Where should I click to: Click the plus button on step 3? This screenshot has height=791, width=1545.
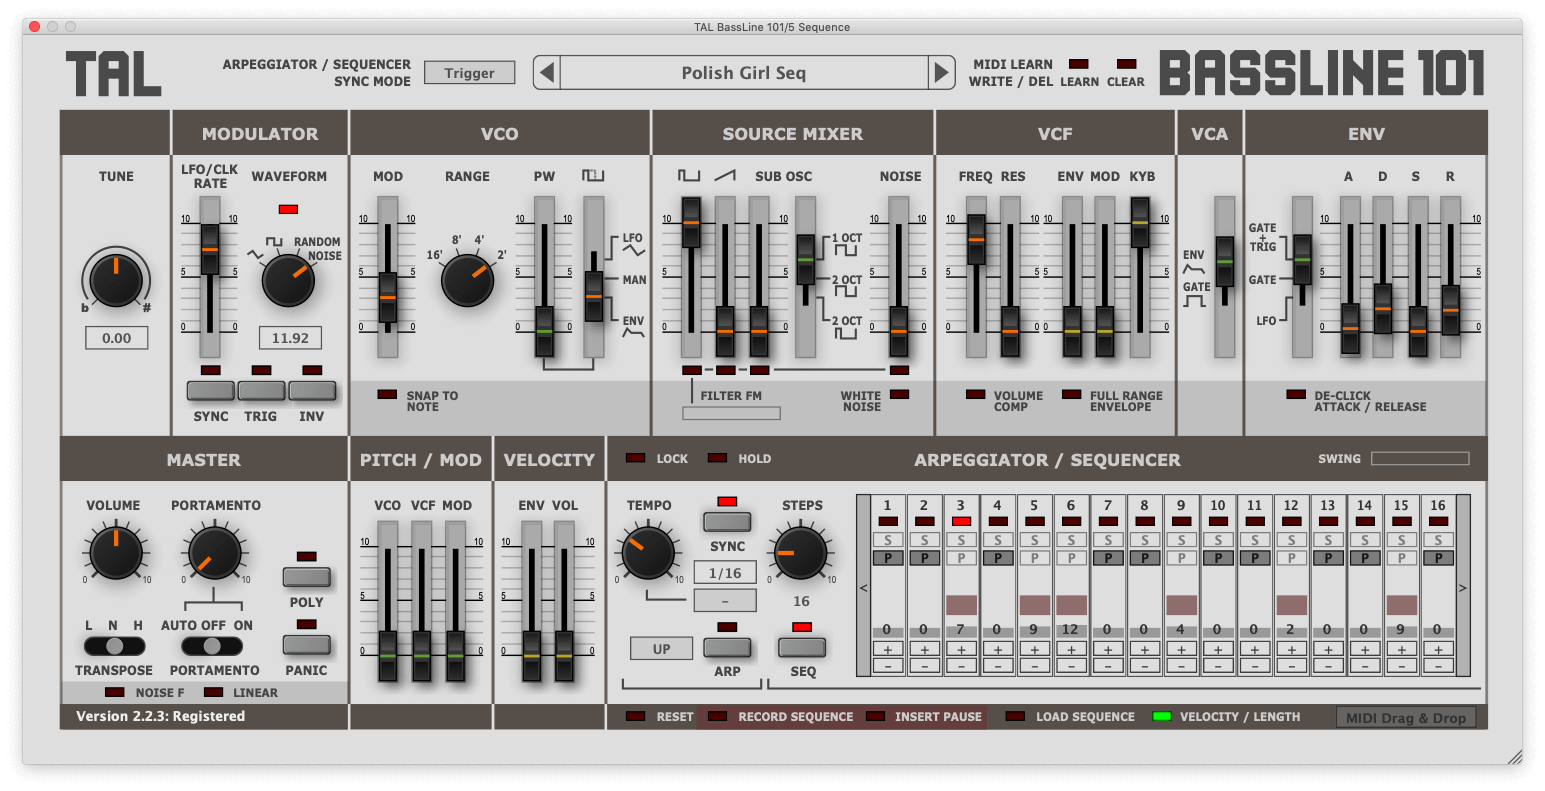961,648
